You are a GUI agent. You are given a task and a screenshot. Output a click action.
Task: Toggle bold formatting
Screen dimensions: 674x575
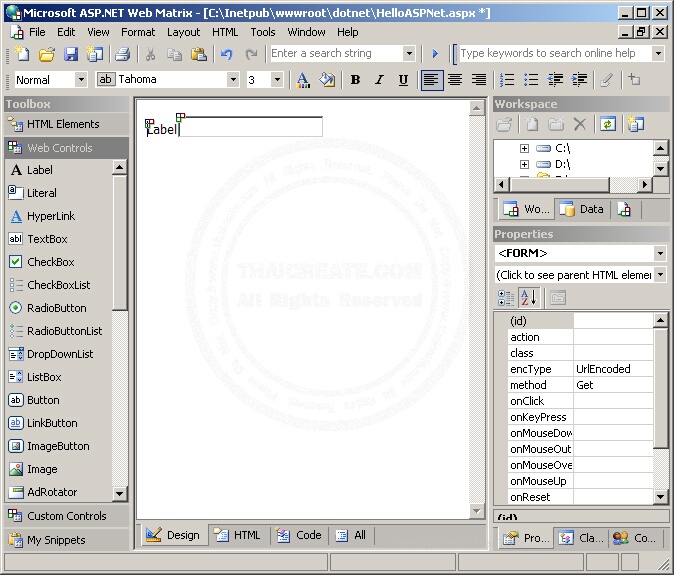click(355, 80)
